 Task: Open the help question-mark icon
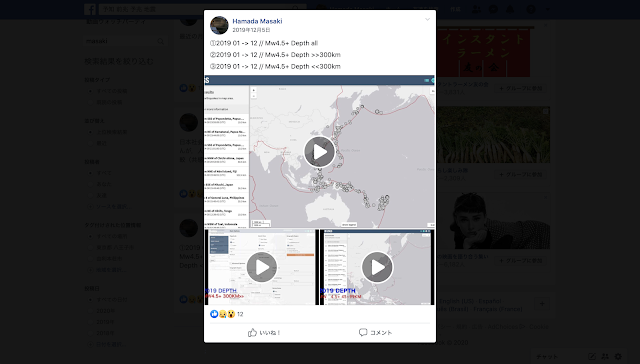[x=531, y=9]
